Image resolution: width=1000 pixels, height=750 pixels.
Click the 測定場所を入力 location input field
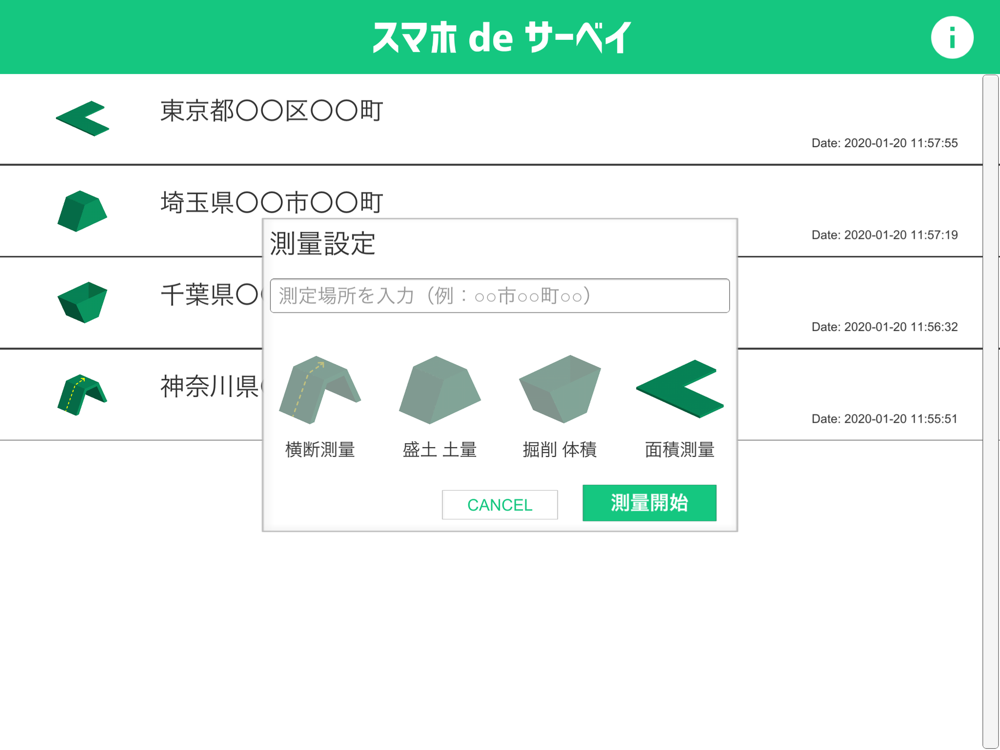499,296
